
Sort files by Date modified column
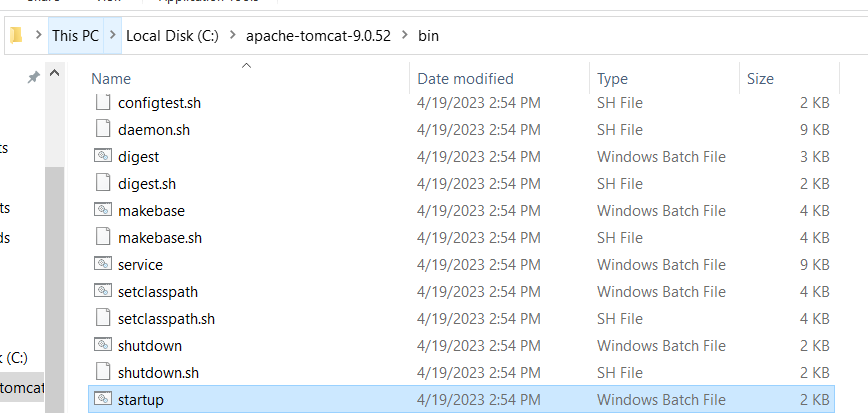pyautogui.click(x=465, y=79)
